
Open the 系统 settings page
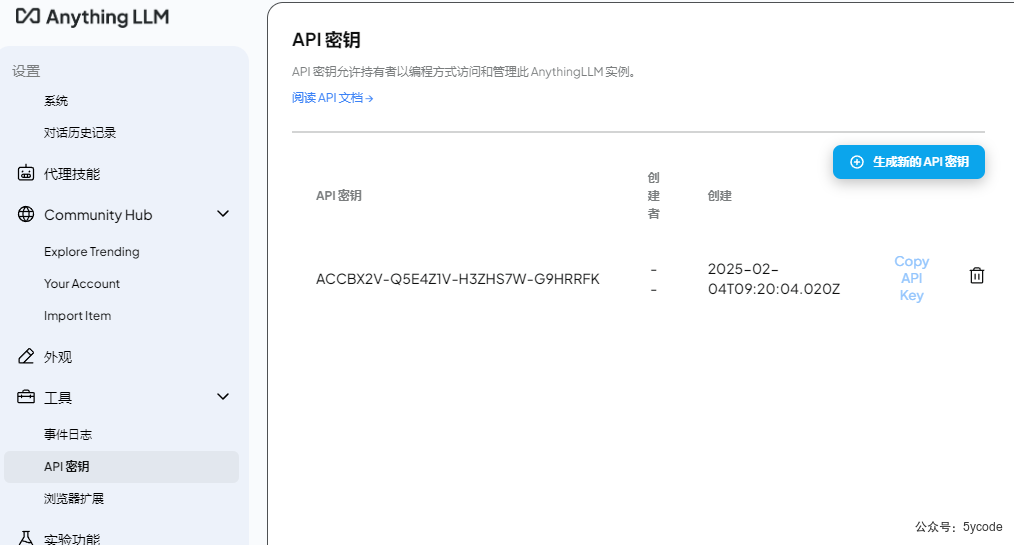click(56, 101)
